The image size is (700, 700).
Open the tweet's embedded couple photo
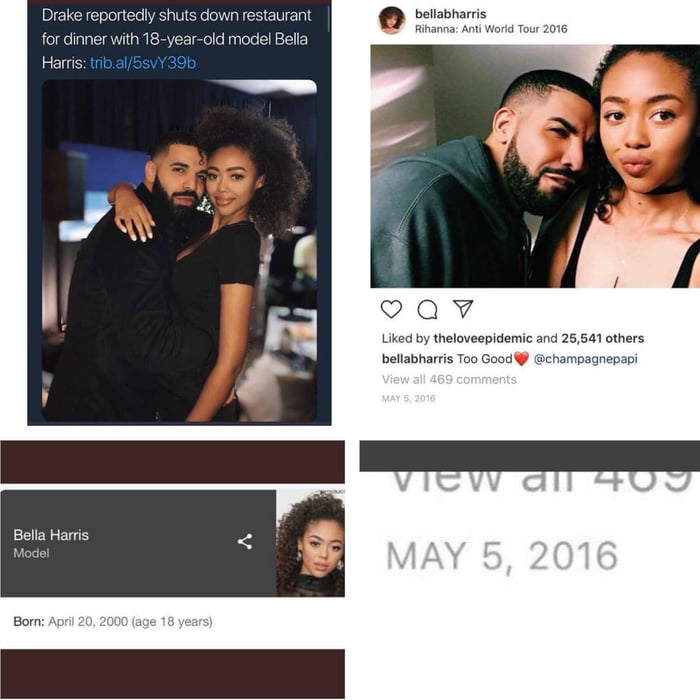[x=179, y=250]
